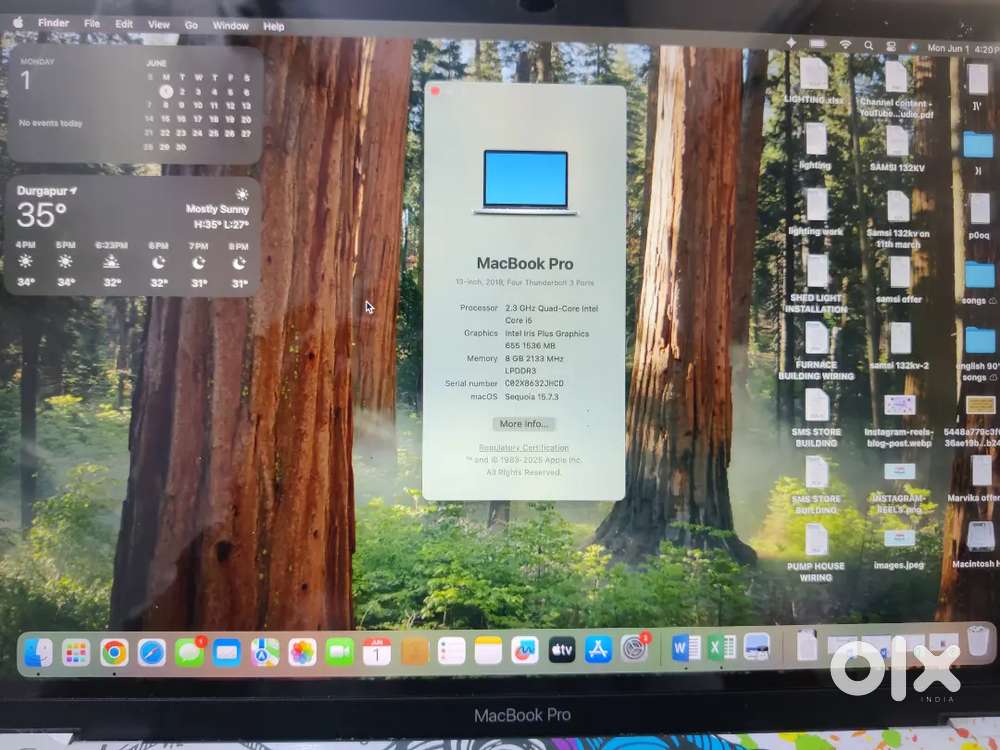Open Microsoft Excel from the dock
1000x750 pixels.
pos(721,647)
